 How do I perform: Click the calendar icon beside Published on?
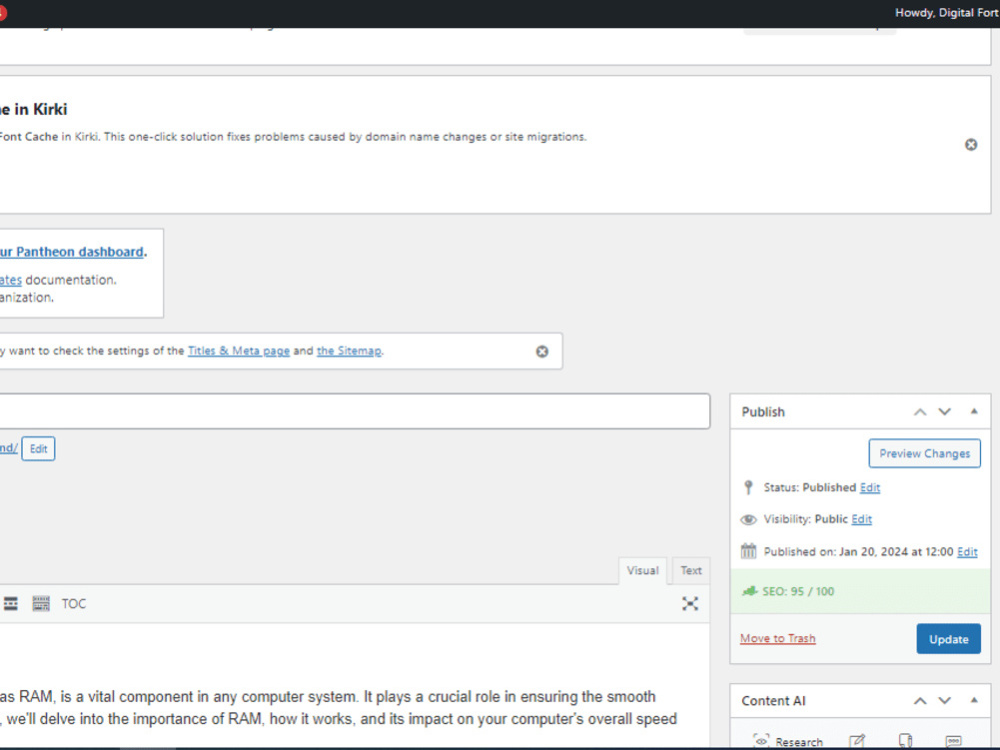pos(748,551)
